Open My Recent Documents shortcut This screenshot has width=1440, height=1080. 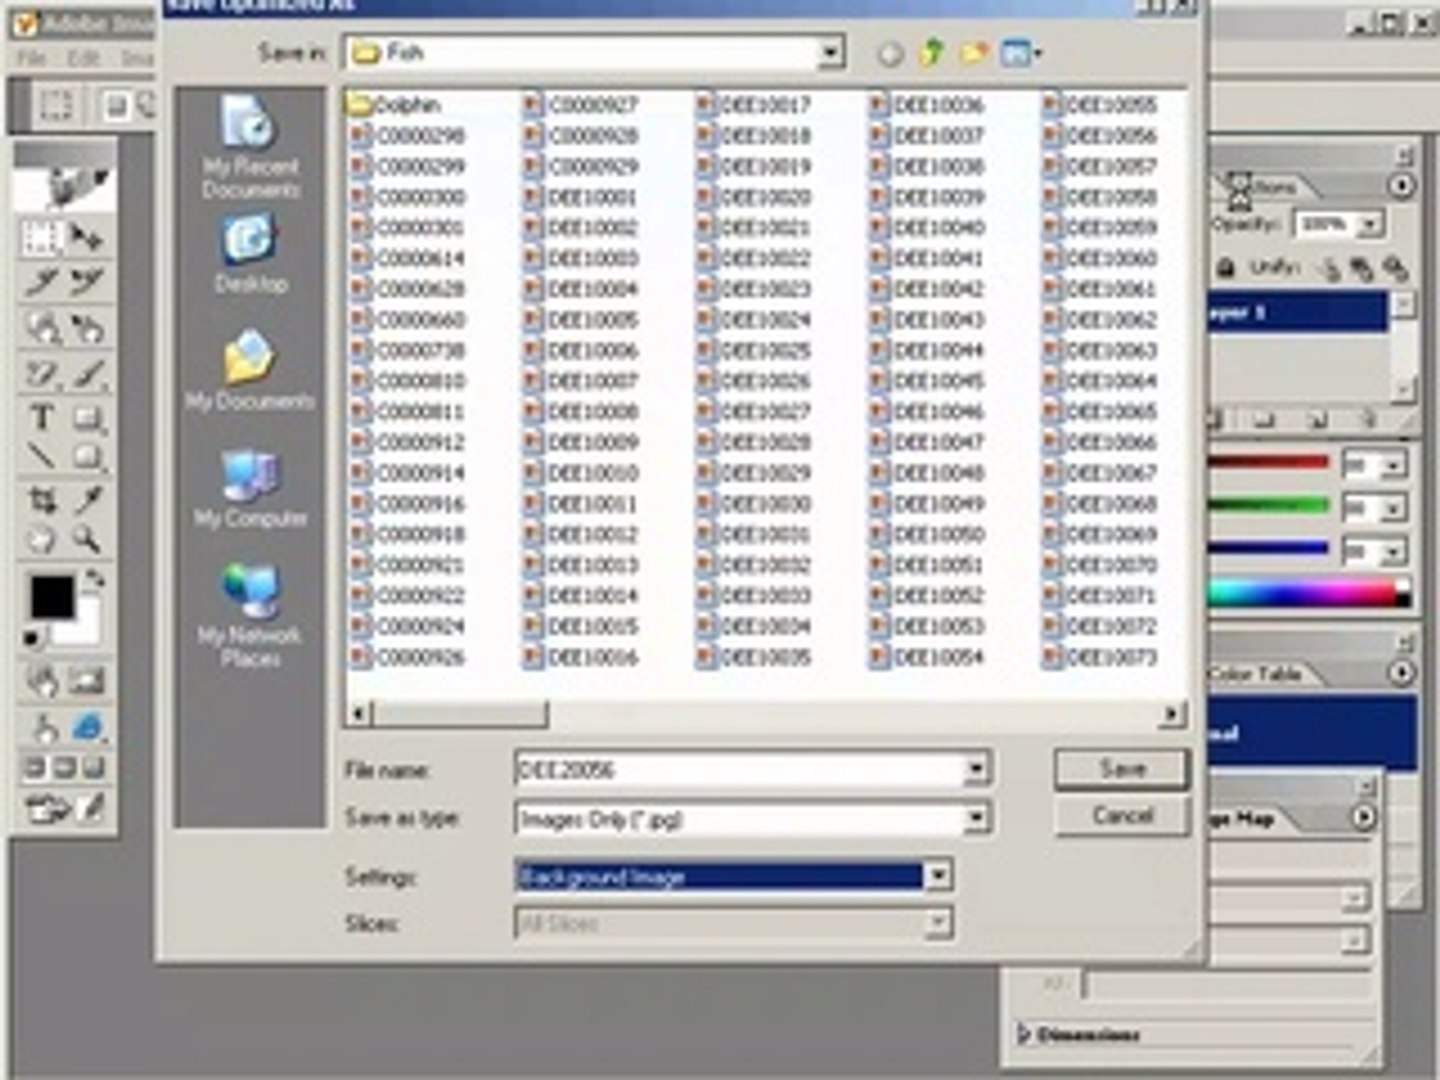250,148
